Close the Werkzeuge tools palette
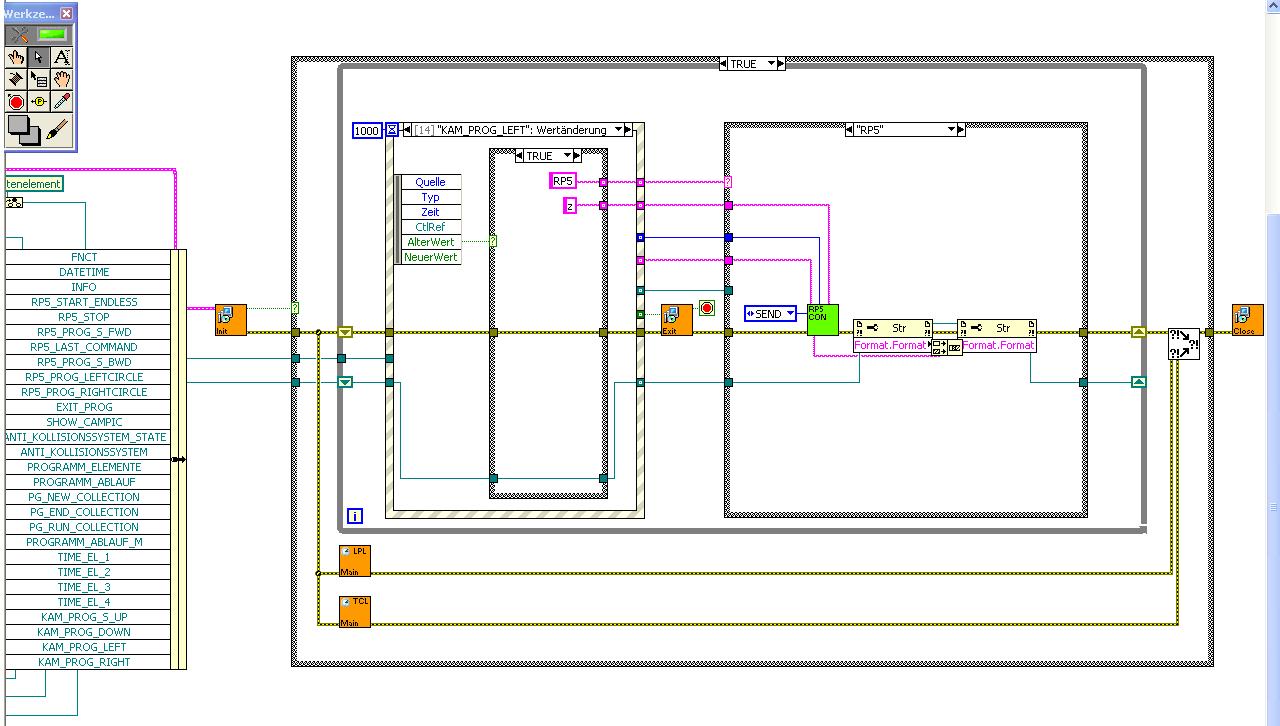 (66, 13)
